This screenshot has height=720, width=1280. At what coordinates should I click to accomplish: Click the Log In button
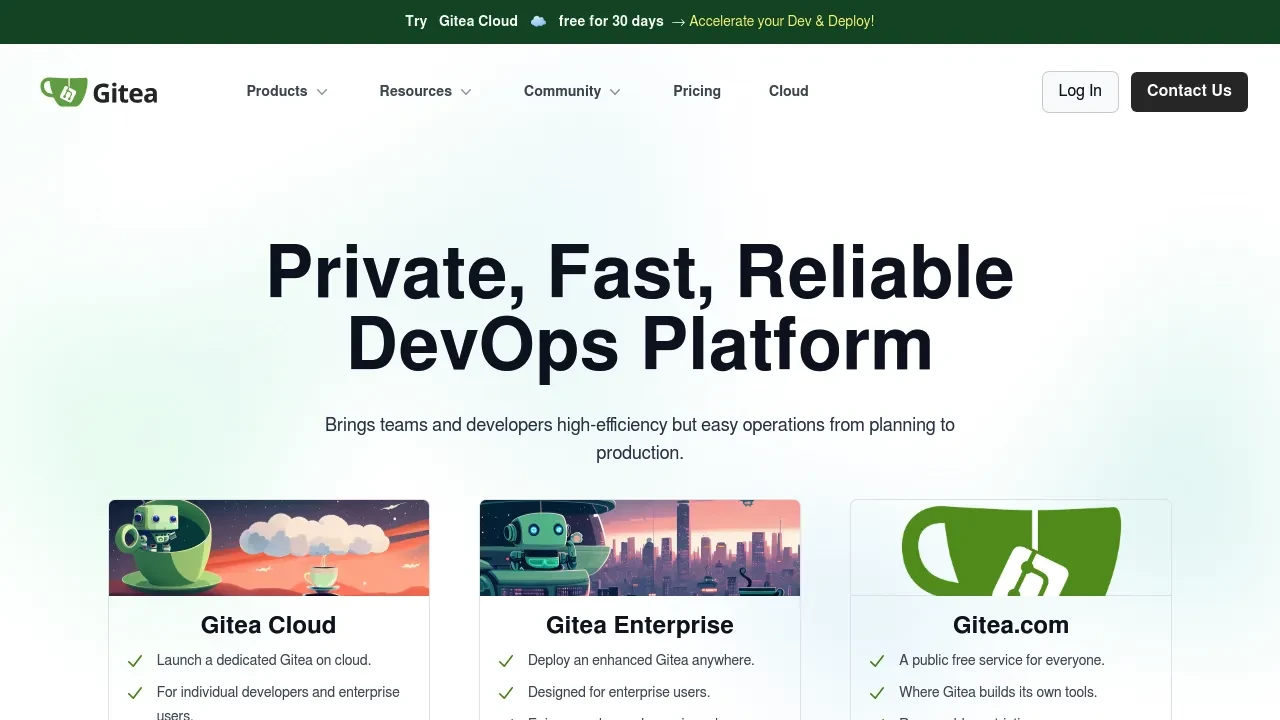pos(1080,92)
